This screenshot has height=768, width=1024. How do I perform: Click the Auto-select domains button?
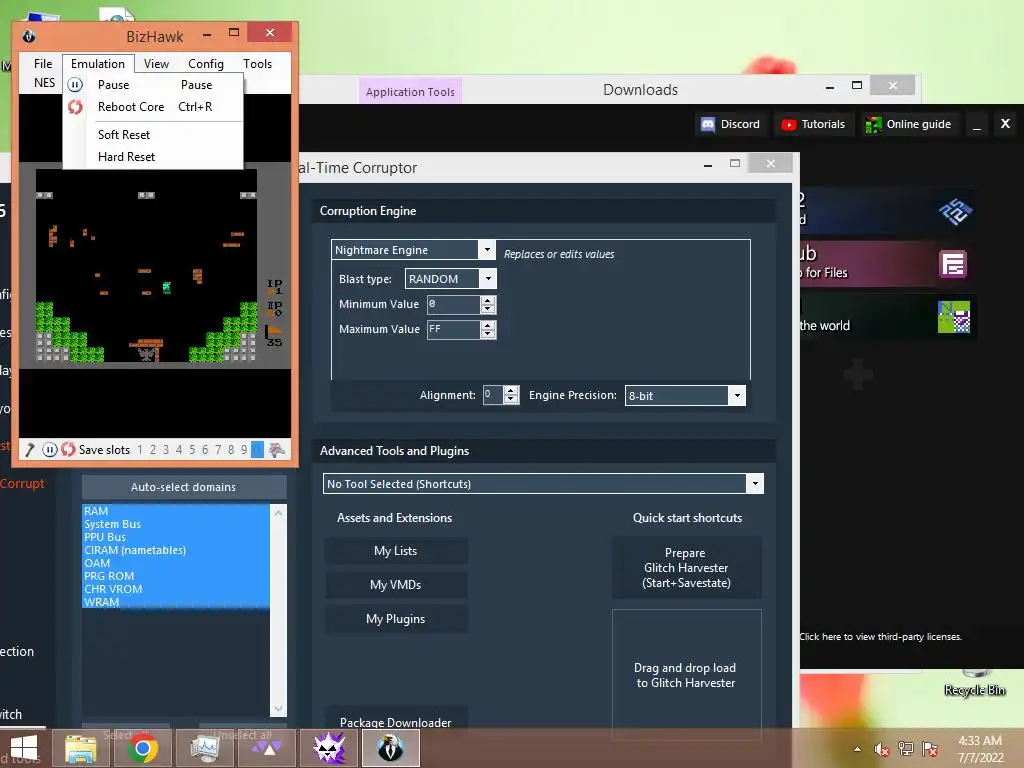pos(184,487)
